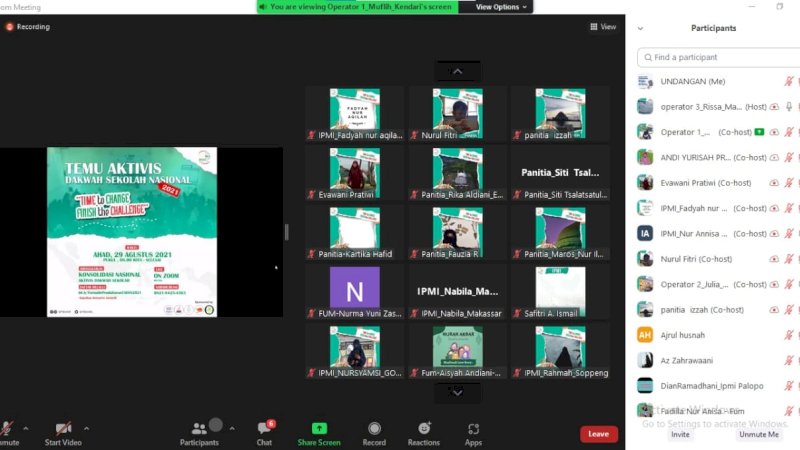Toggle microphone mute in the toolbar
Image resolution: width=800 pixels, height=450 pixels.
tap(7, 428)
